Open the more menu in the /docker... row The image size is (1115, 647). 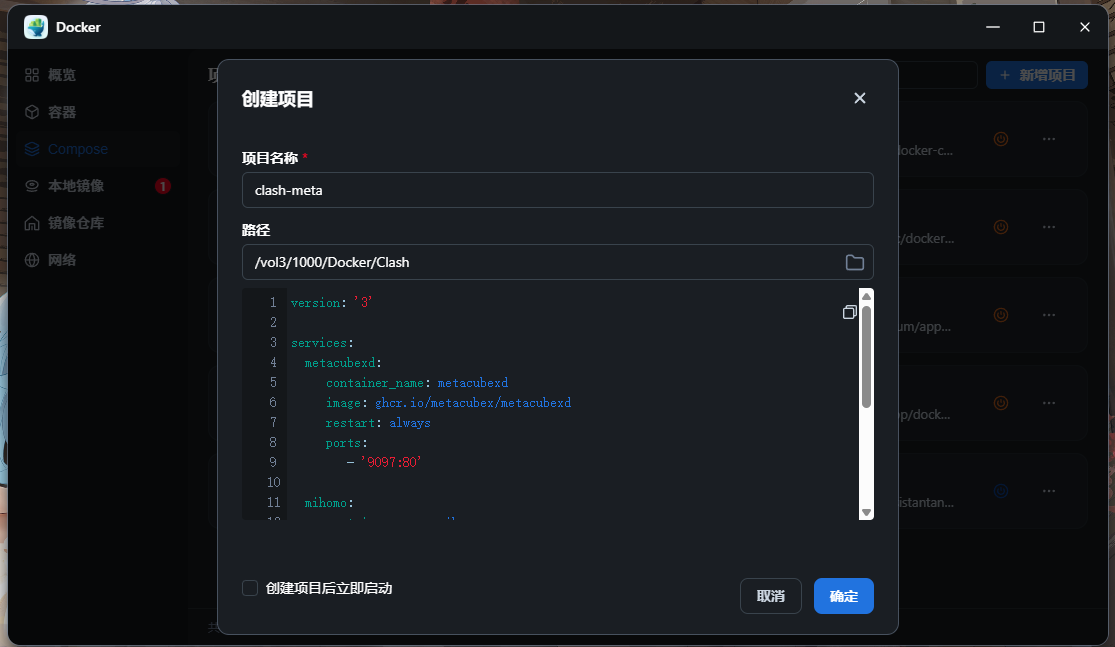pyautogui.click(x=1049, y=228)
